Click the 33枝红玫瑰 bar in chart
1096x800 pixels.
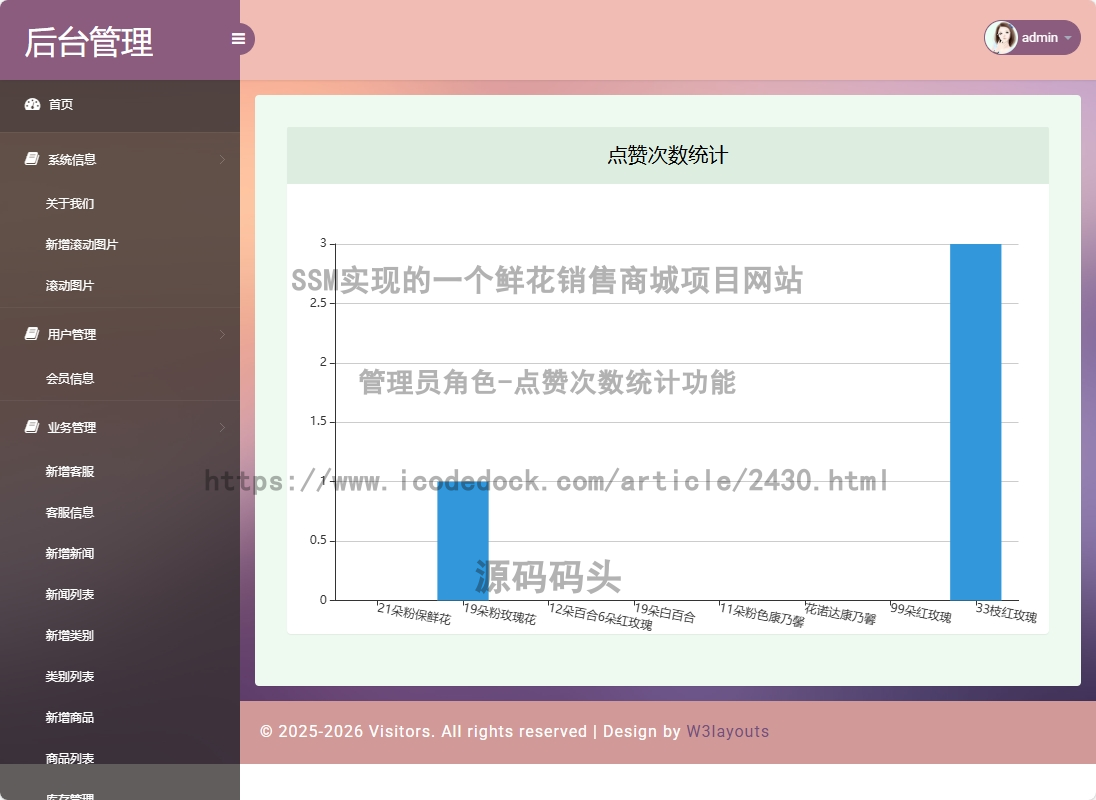[x=976, y=422]
